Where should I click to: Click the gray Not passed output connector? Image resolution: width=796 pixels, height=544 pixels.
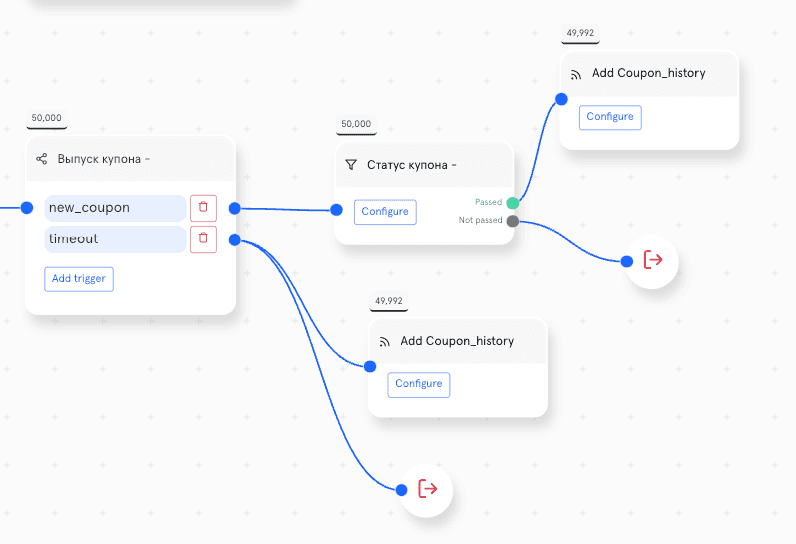pyautogui.click(x=513, y=221)
